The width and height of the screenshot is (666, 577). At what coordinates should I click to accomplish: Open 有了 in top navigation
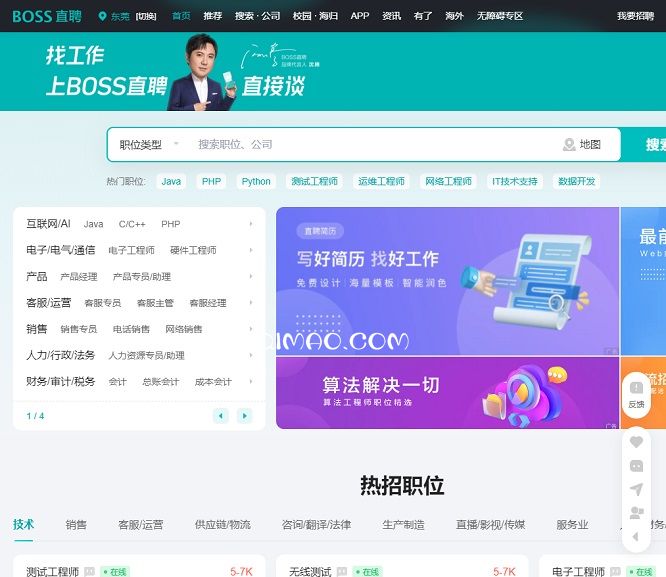[x=423, y=16]
